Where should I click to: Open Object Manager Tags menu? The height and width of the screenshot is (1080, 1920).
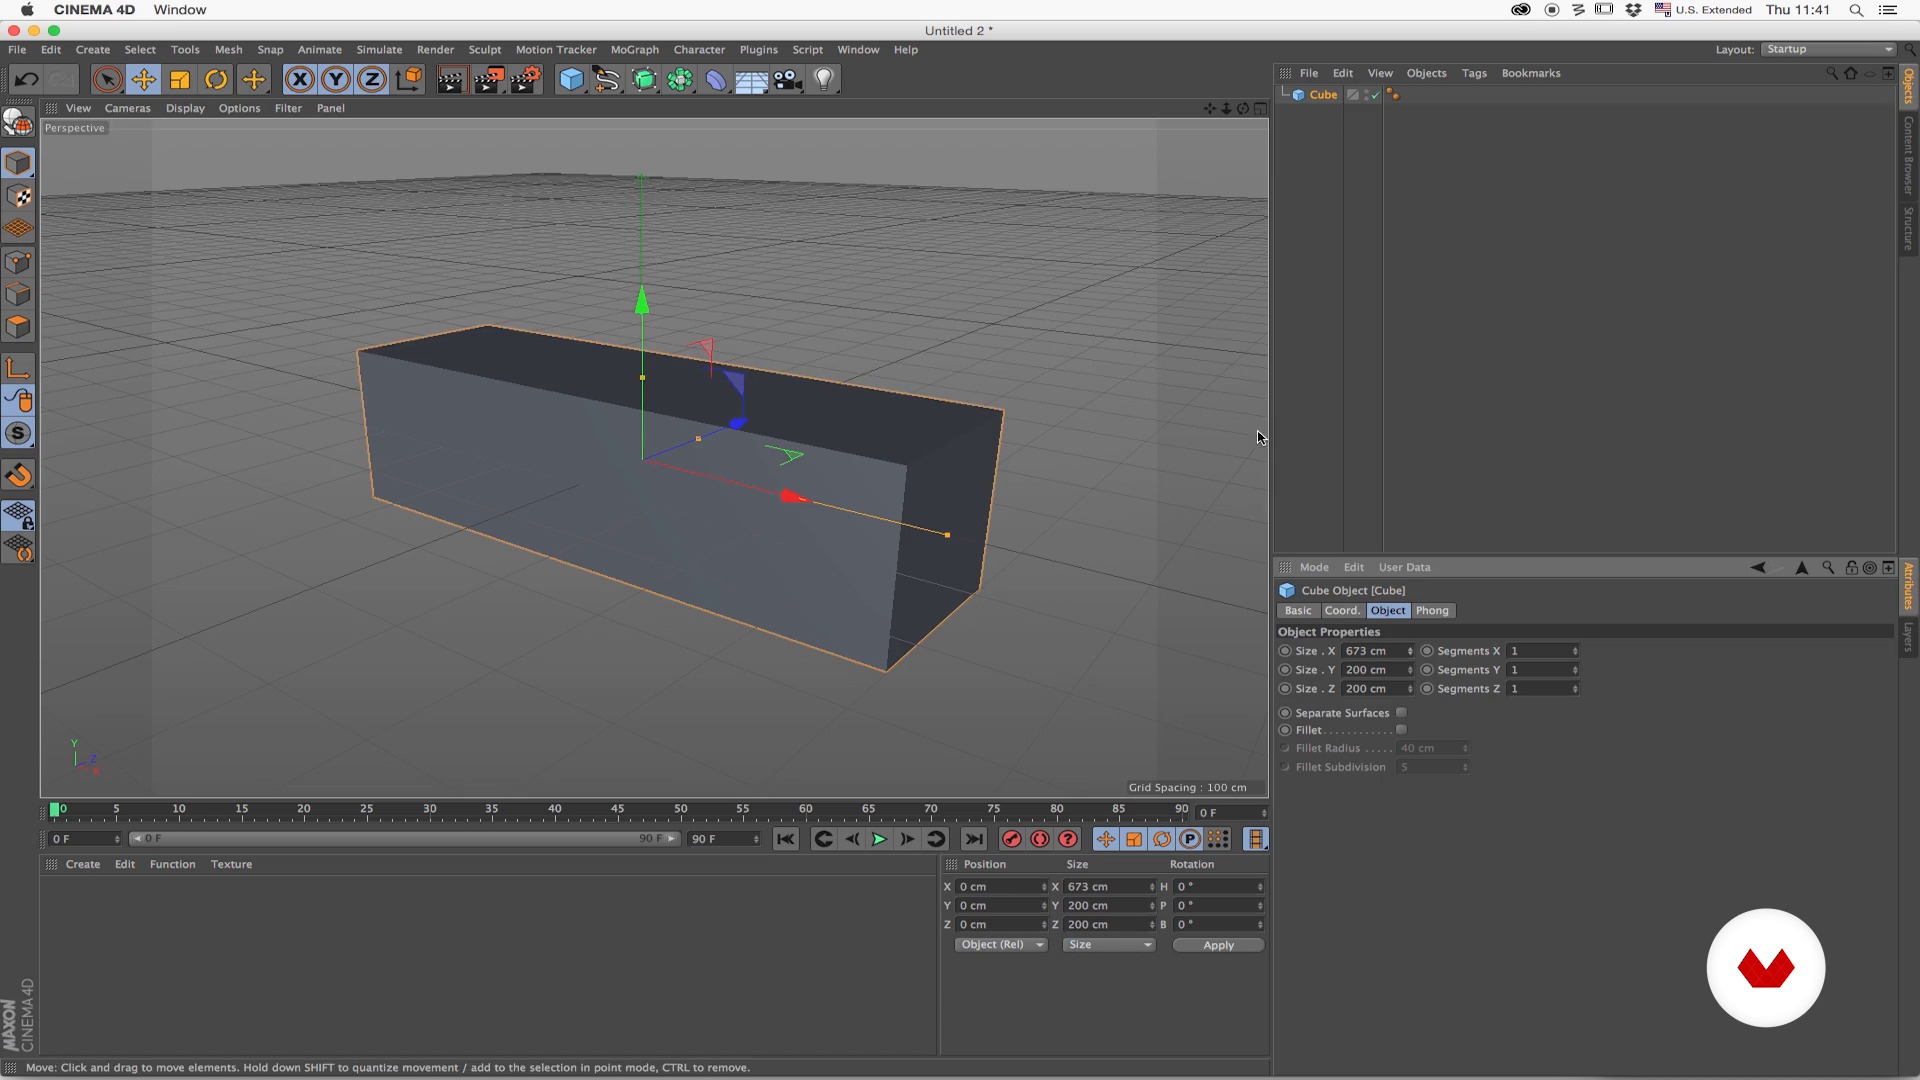point(1474,73)
